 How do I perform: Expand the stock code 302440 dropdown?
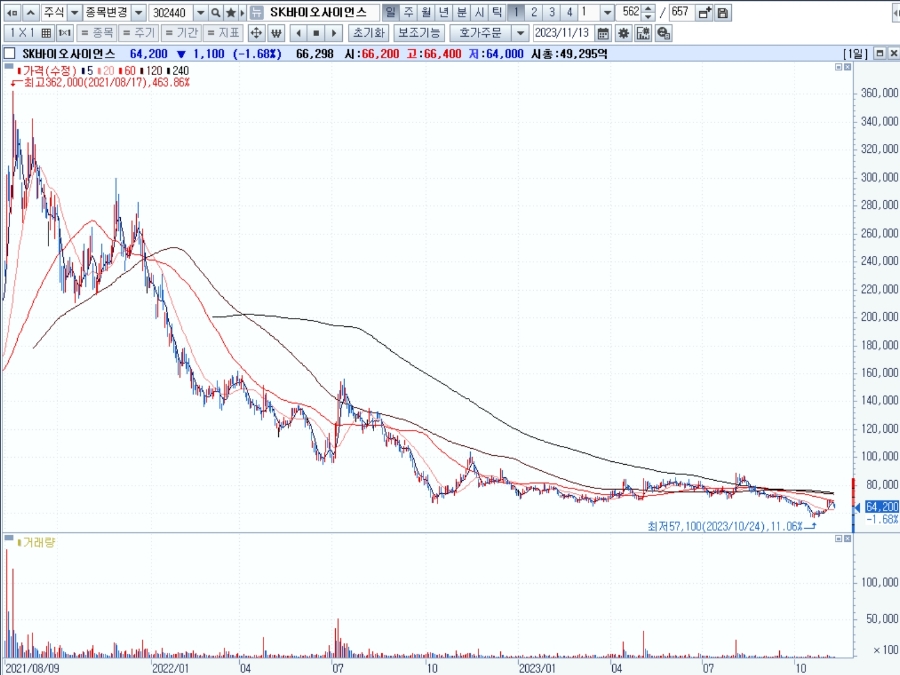(x=200, y=12)
